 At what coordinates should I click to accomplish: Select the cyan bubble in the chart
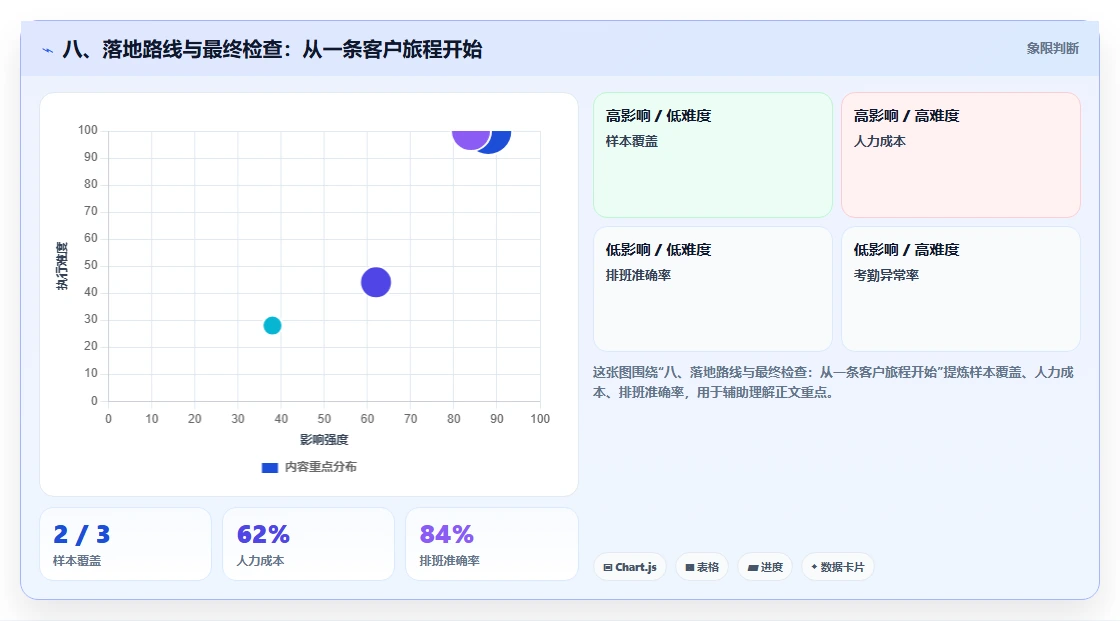coord(272,325)
